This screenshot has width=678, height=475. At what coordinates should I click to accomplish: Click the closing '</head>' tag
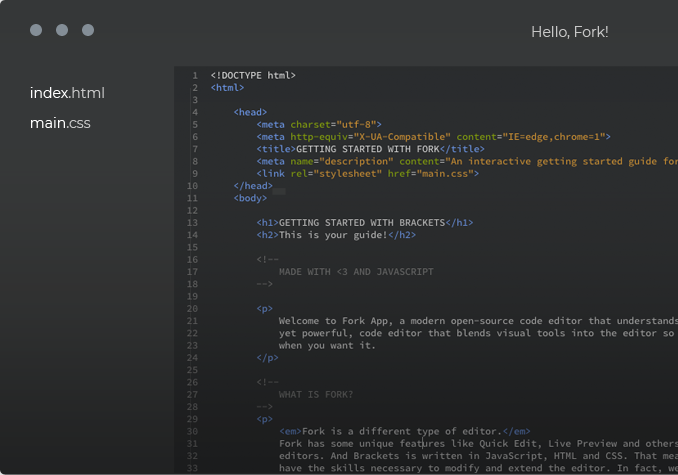click(x=253, y=186)
